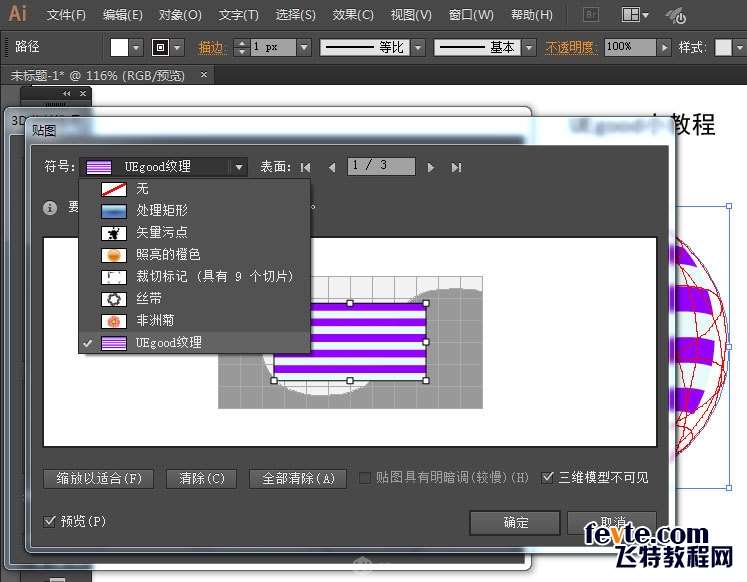This screenshot has width=747, height=582.
Task: Collapse the small panel double-arrow icon
Action: tap(66, 93)
